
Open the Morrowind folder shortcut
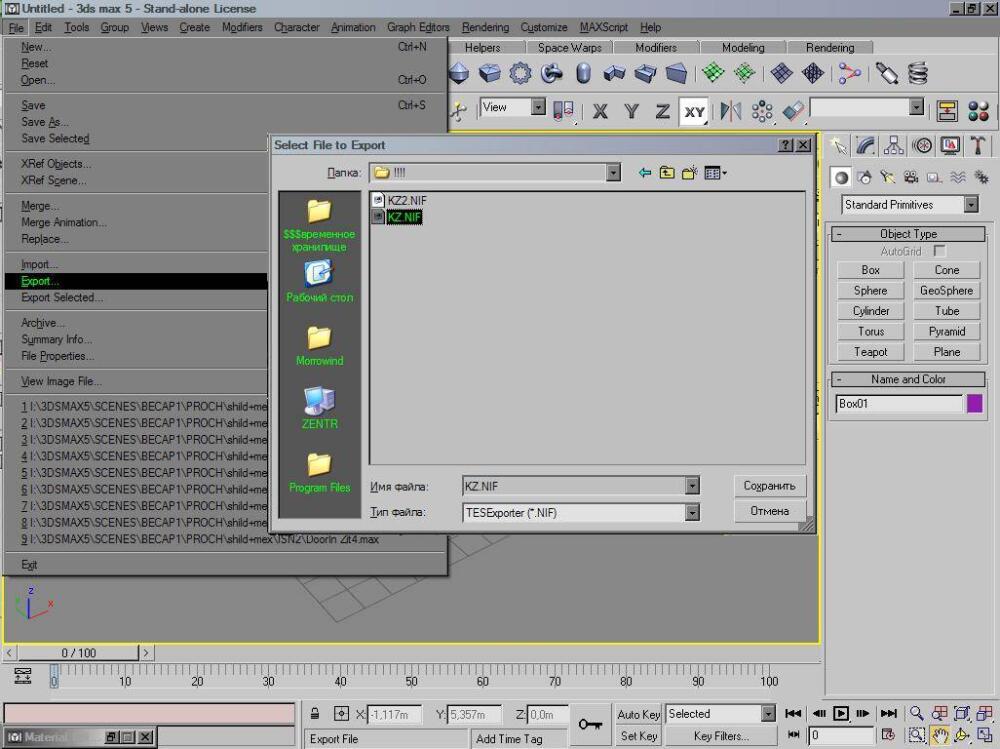click(319, 345)
